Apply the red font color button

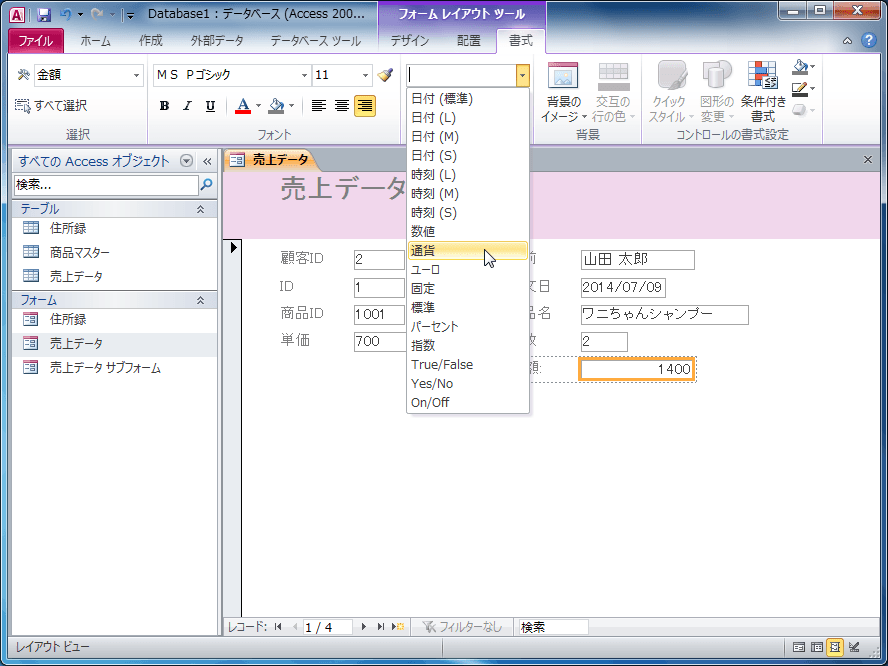(x=243, y=106)
